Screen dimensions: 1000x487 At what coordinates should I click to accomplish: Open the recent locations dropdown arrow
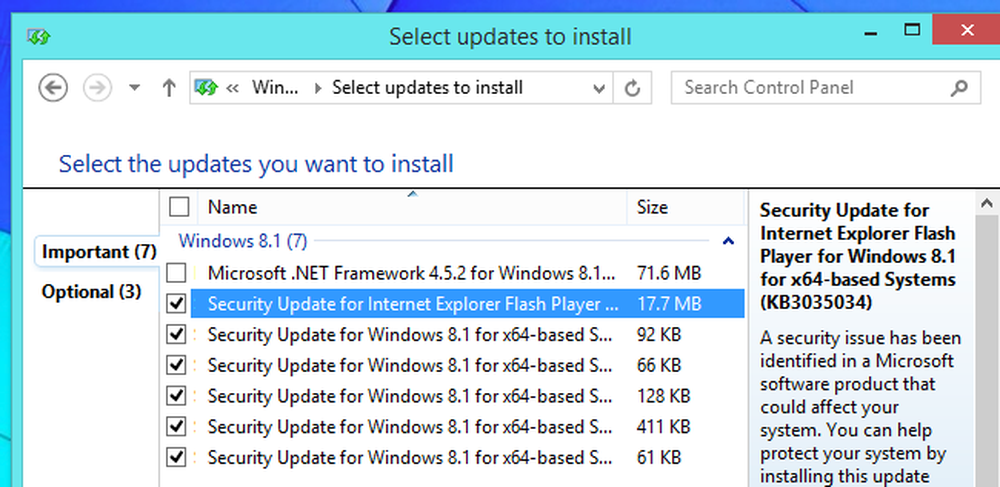coord(134,88)
